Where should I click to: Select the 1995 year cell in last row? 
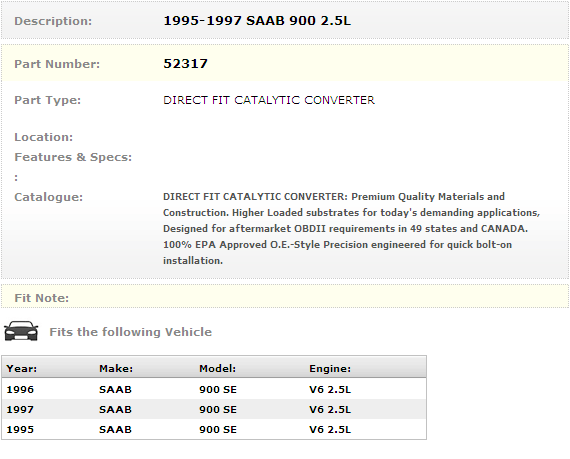pyautogui.click(x=20, y=430)
